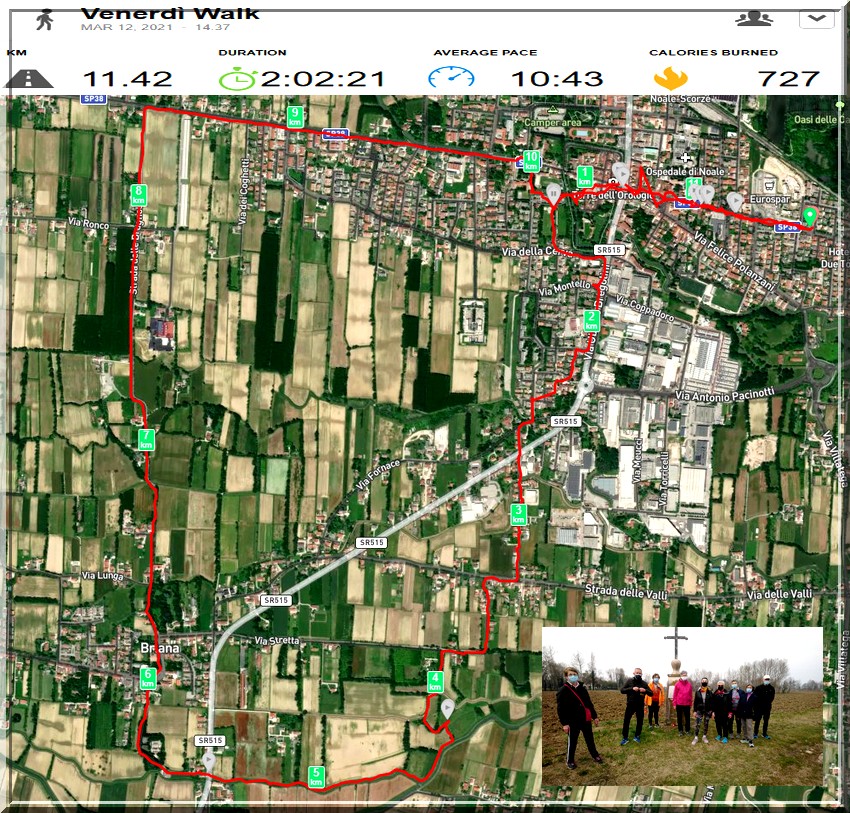This screenshot has height=813, width=850.
Task: Click the Via Antonio Pacinotti label
Action: 725,394
